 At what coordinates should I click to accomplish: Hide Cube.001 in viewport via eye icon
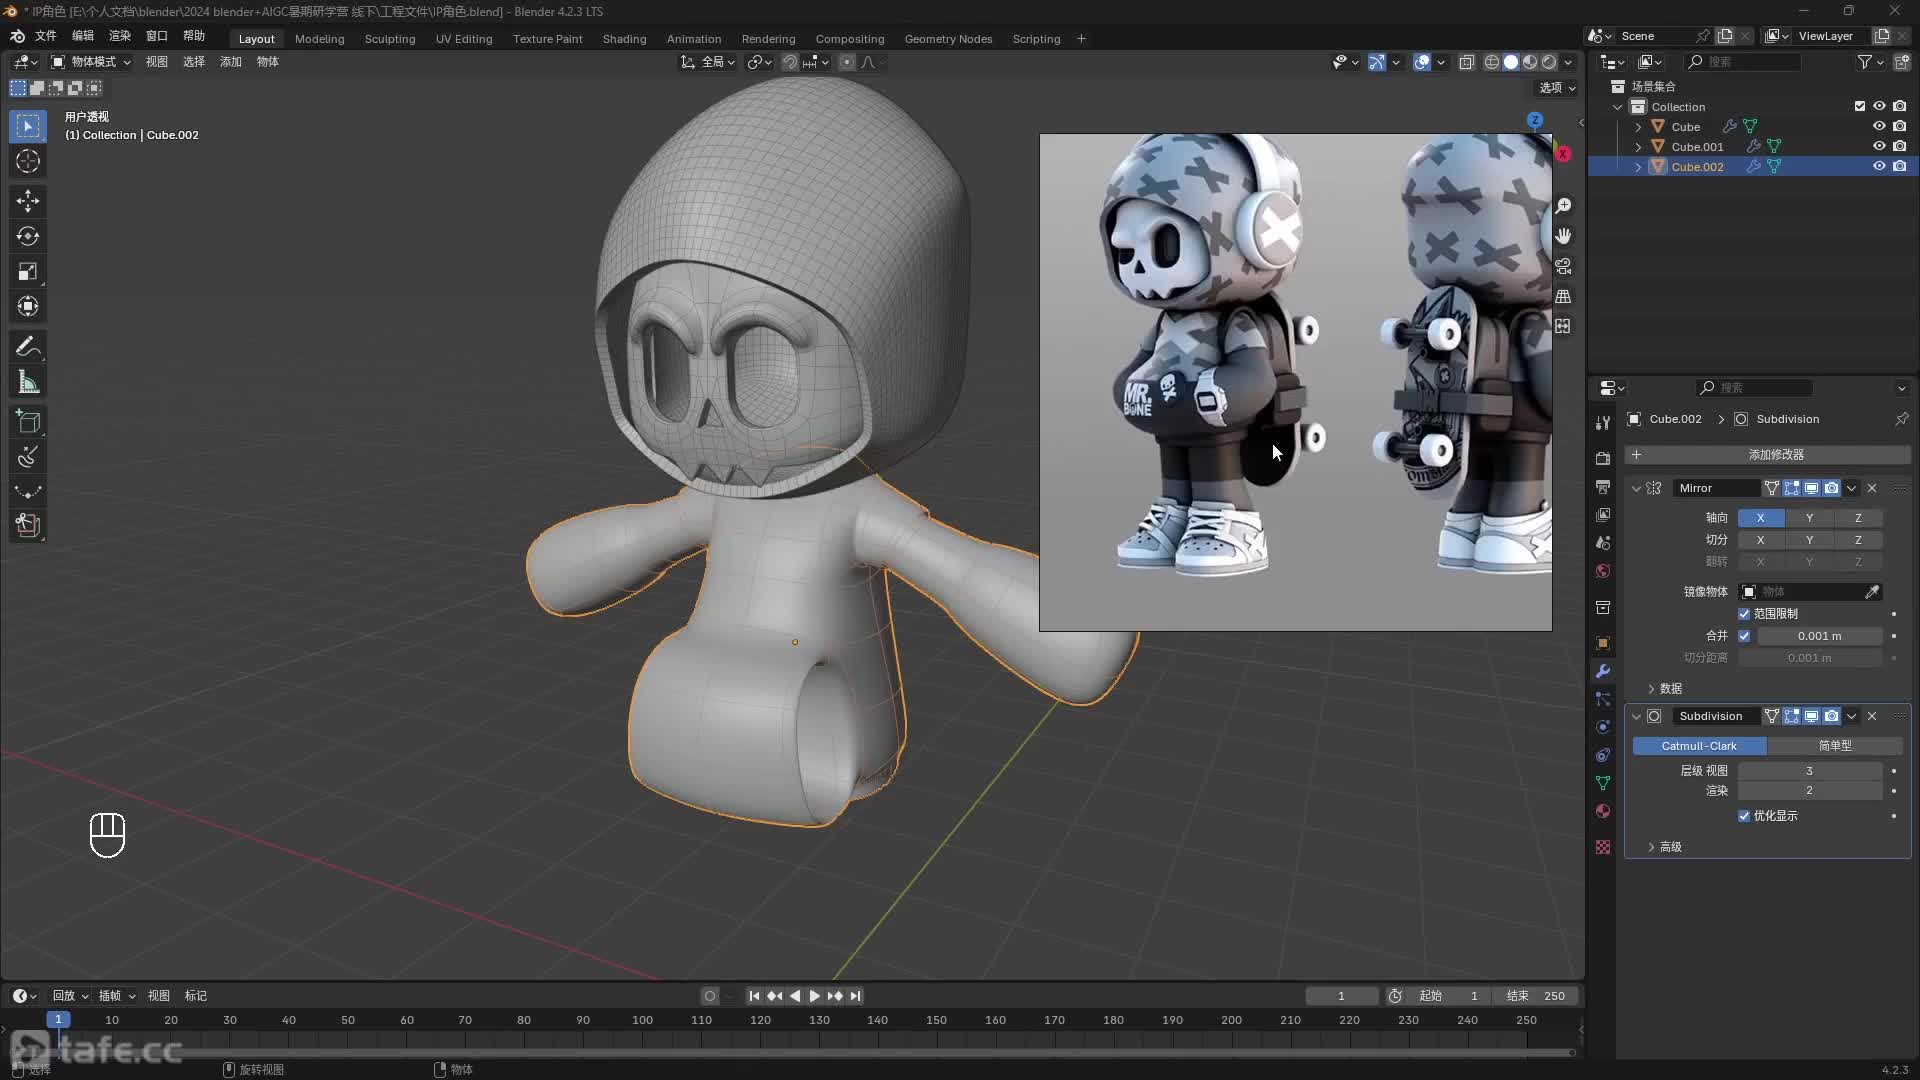click(1879, 147)
